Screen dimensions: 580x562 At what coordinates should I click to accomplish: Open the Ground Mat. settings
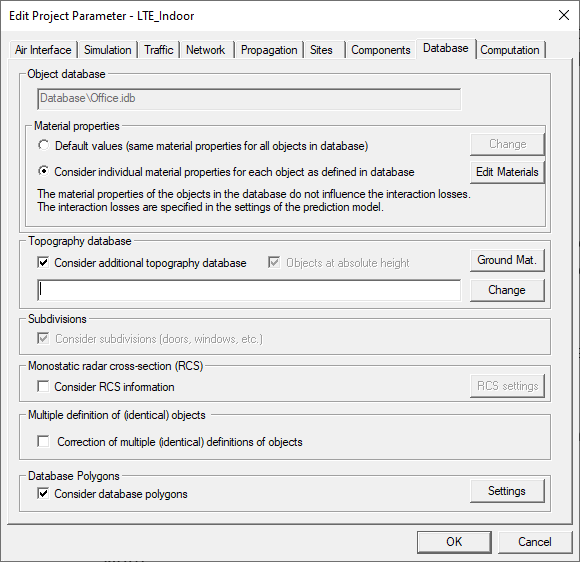[507, 260]
